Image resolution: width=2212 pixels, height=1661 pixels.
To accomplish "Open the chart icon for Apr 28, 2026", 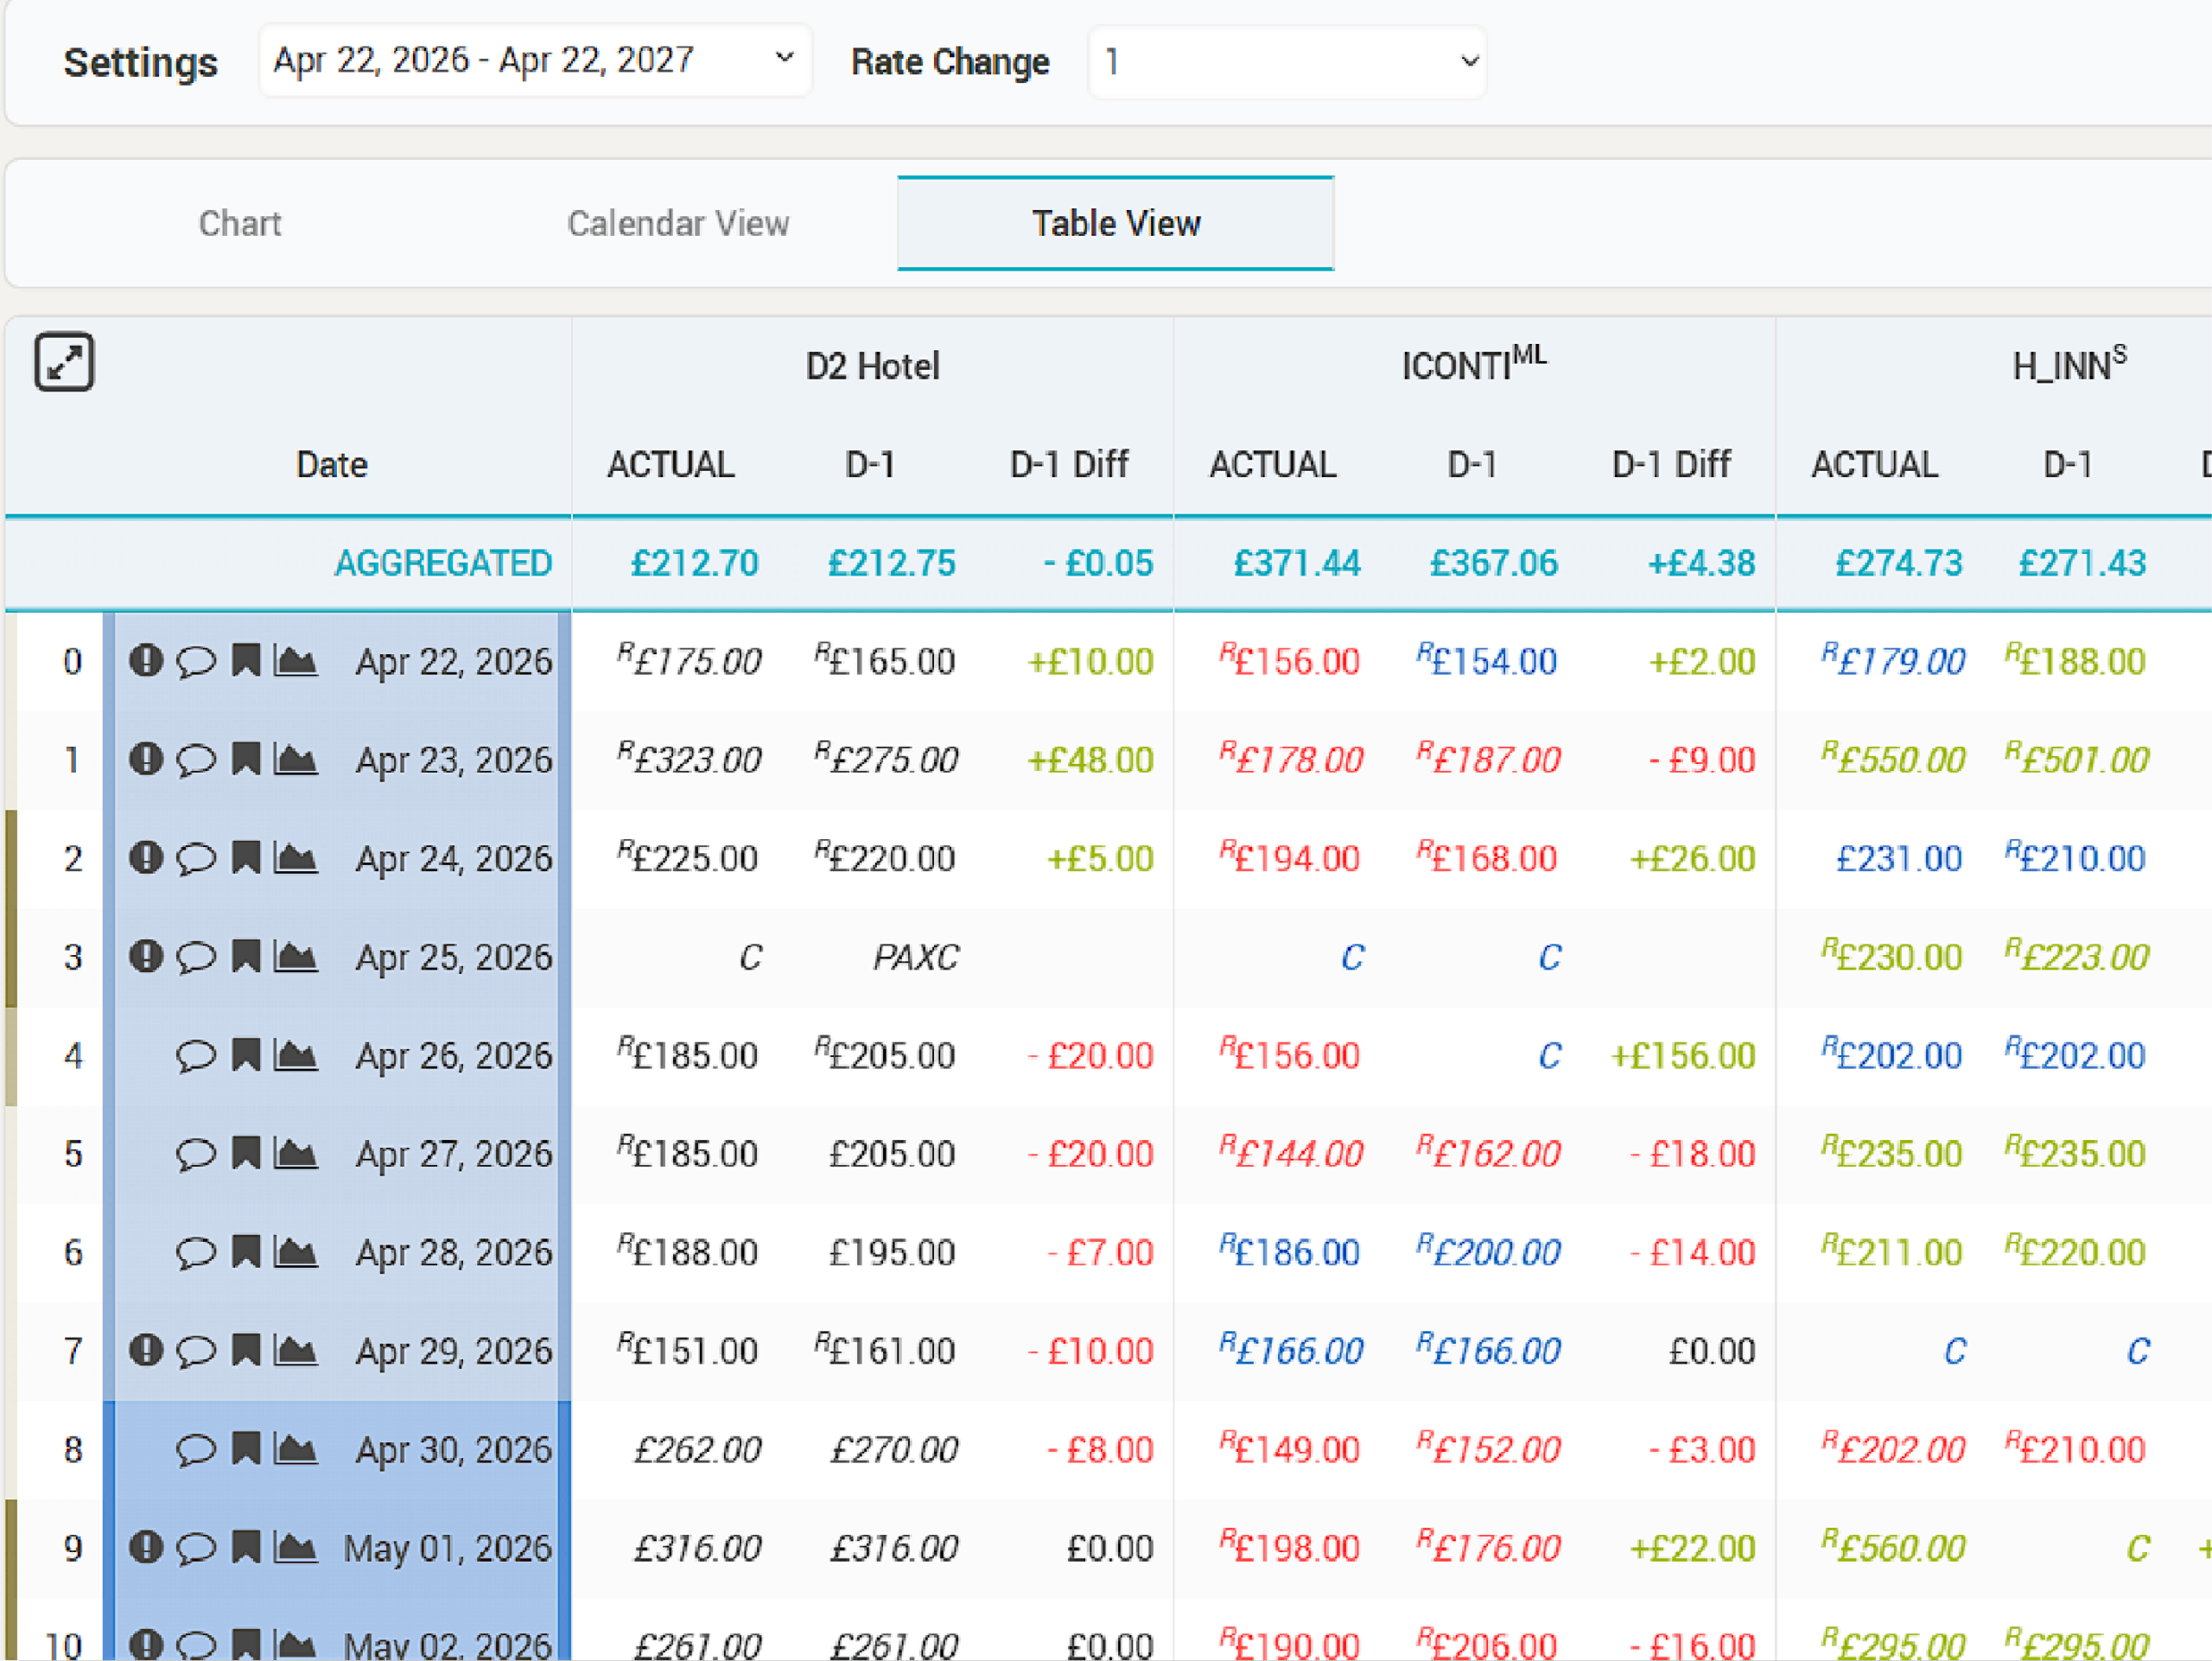I will (x=296, y=1252).
